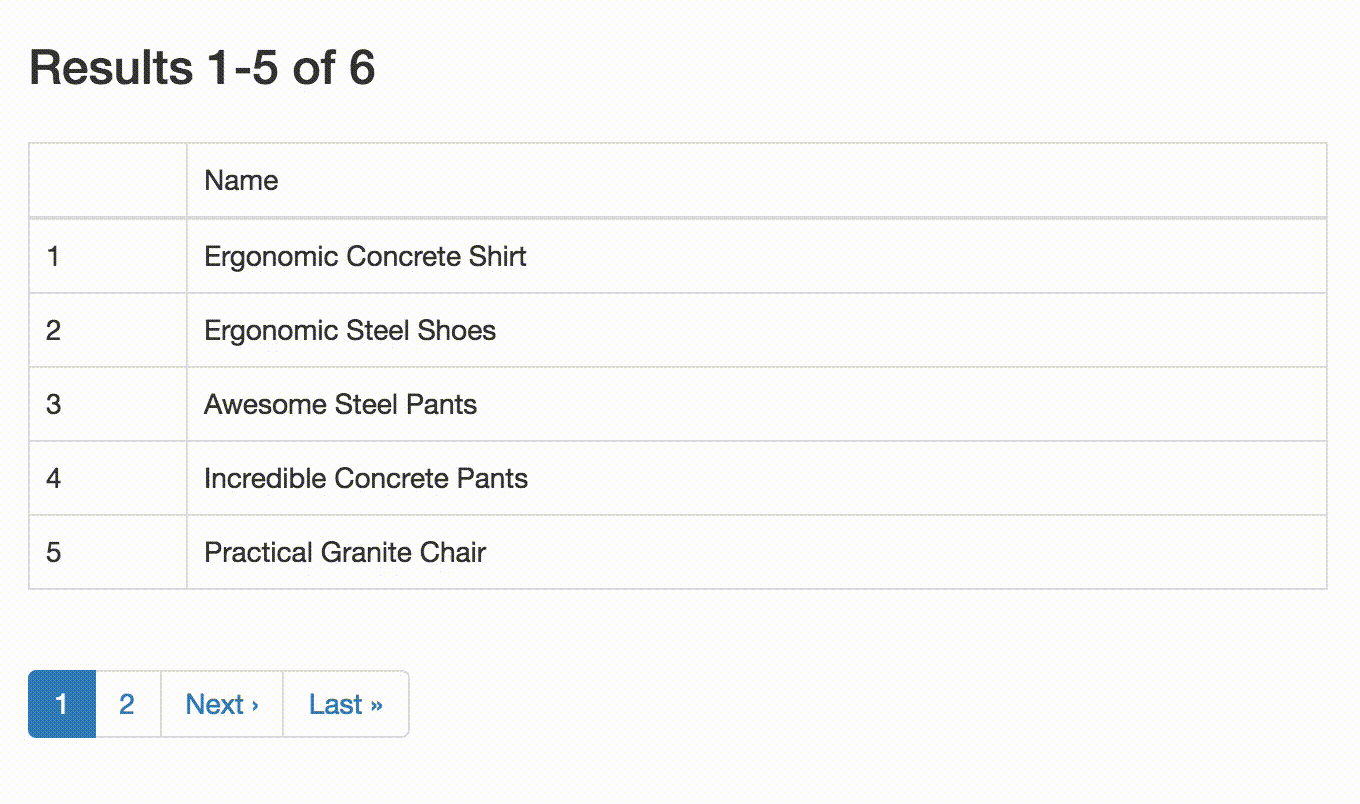Select Ergonomic Steel Shoes row name
Viewport: 1360px width, 804px height.
pyautogui.click(x=350, y=331)
